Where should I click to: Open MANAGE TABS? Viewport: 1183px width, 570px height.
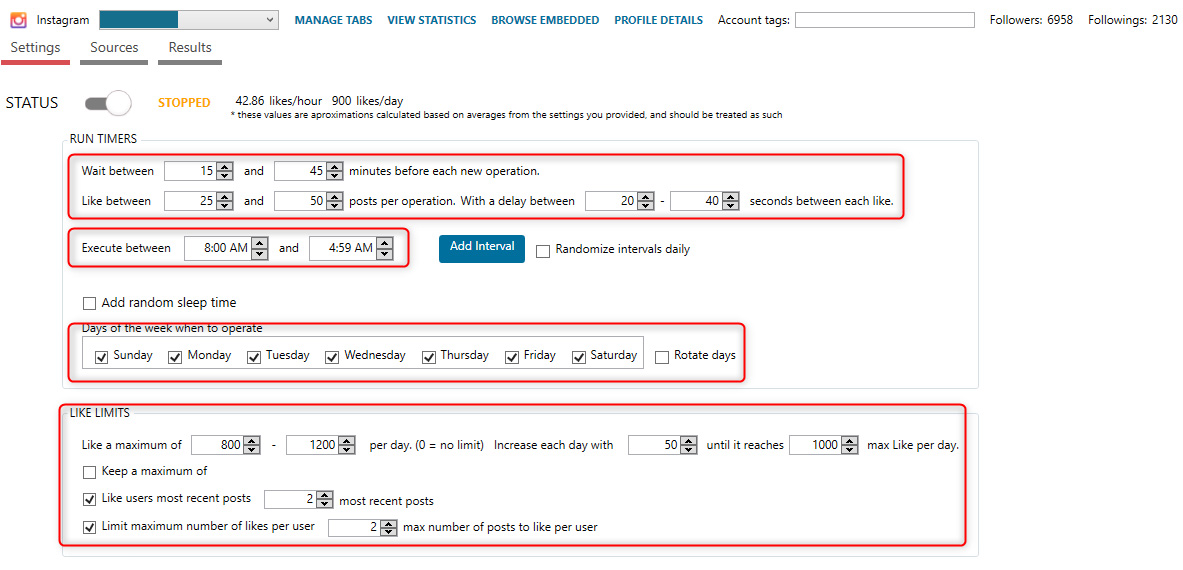click(x=333, y=20)
